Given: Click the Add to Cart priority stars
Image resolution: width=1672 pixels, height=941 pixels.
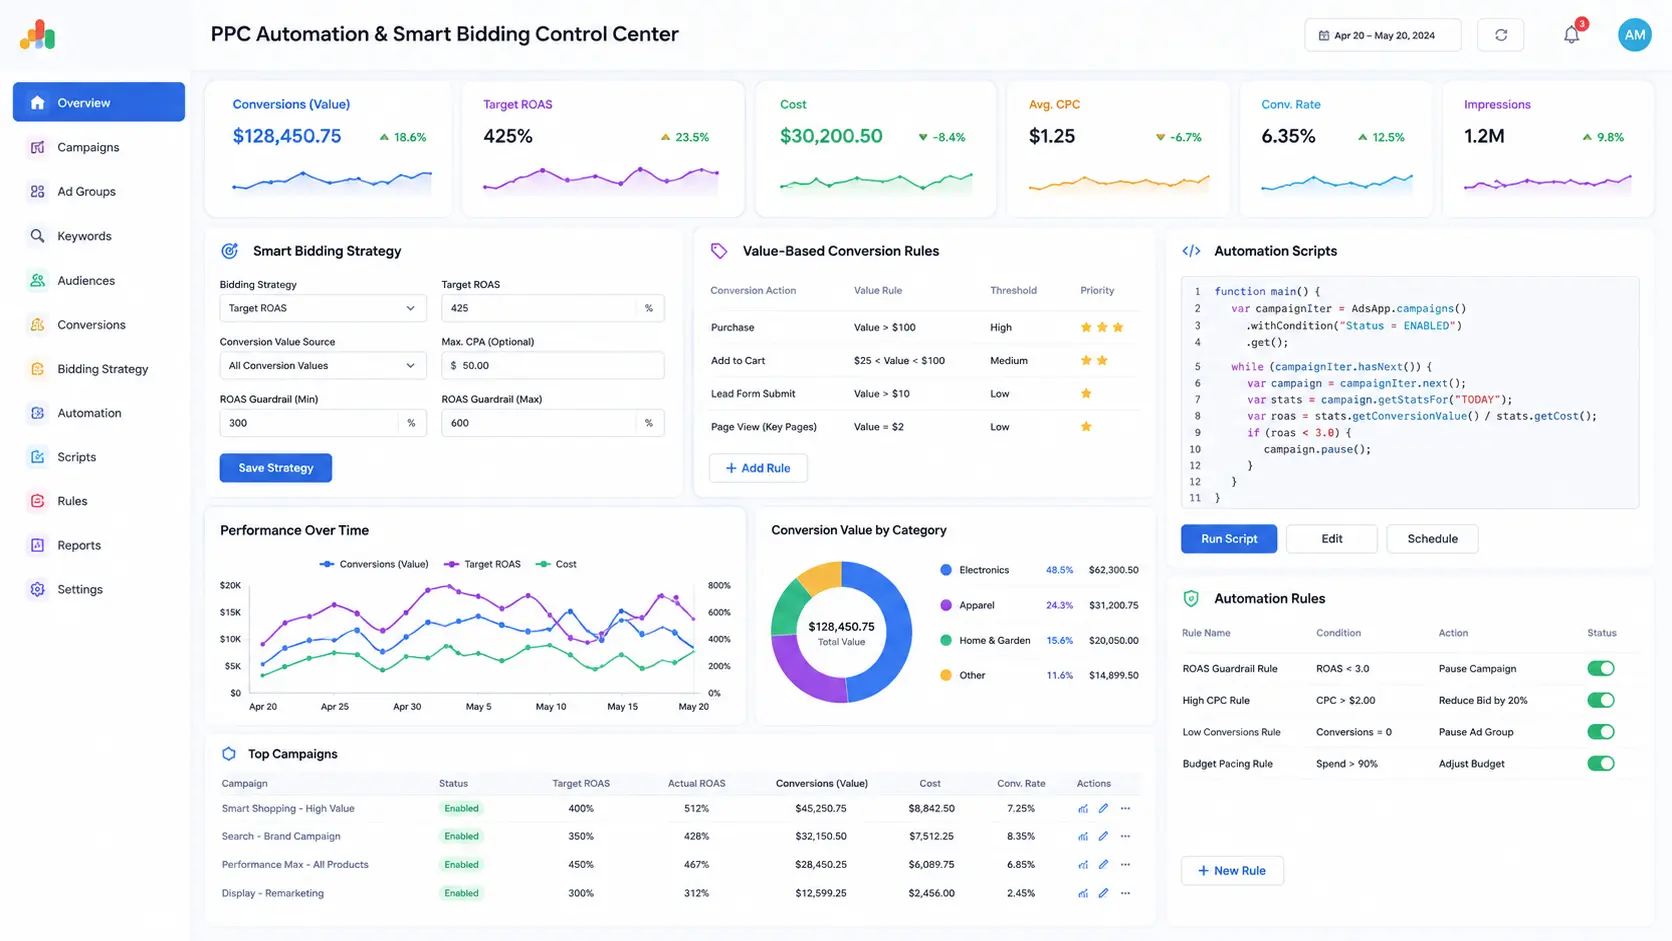Looking at the screenshot, I should tap(1094, 360).
